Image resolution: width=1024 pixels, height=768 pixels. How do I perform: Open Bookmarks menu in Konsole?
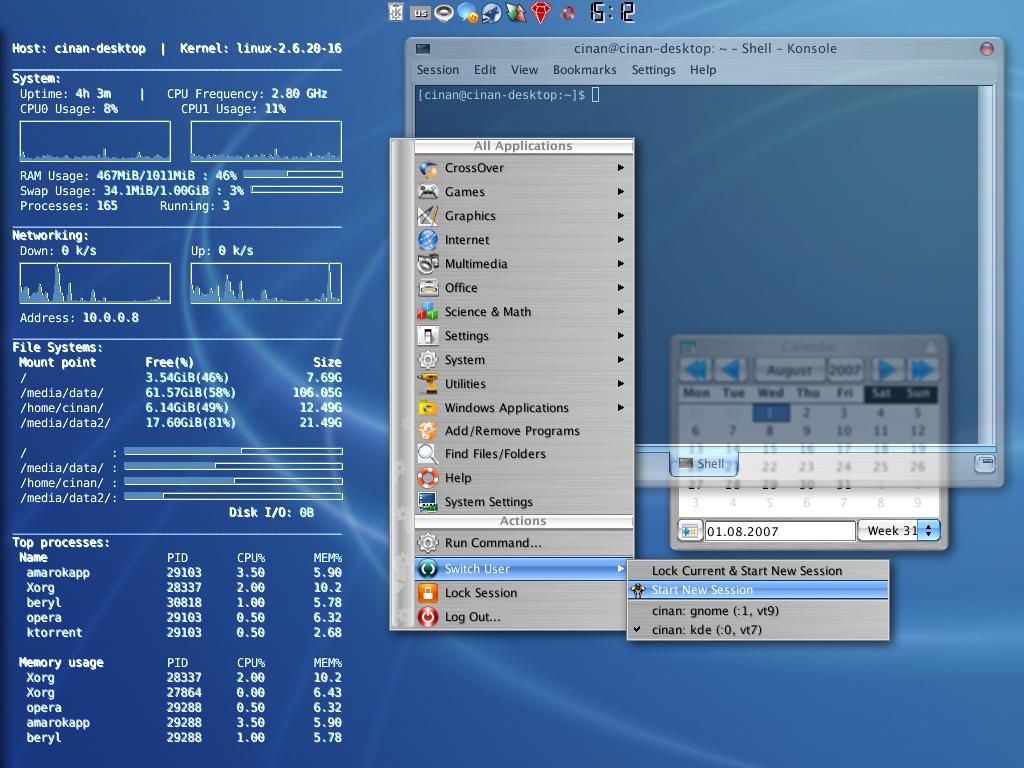tap(584, 70)
